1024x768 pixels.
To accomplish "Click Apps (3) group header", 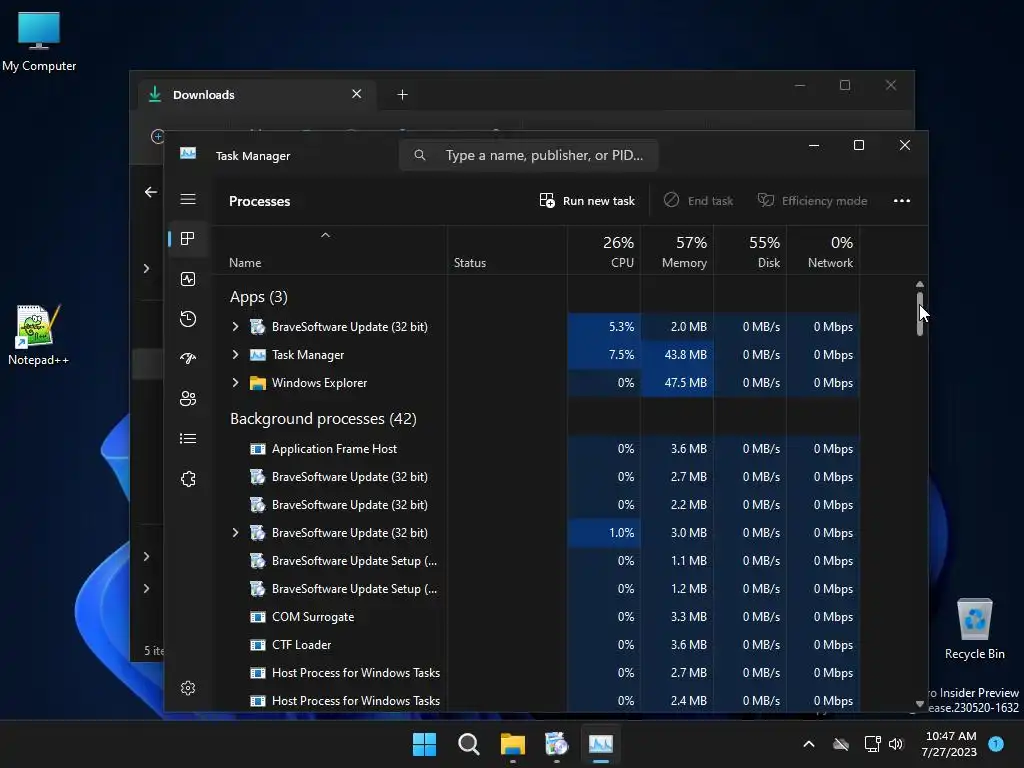I will [259, 297].
